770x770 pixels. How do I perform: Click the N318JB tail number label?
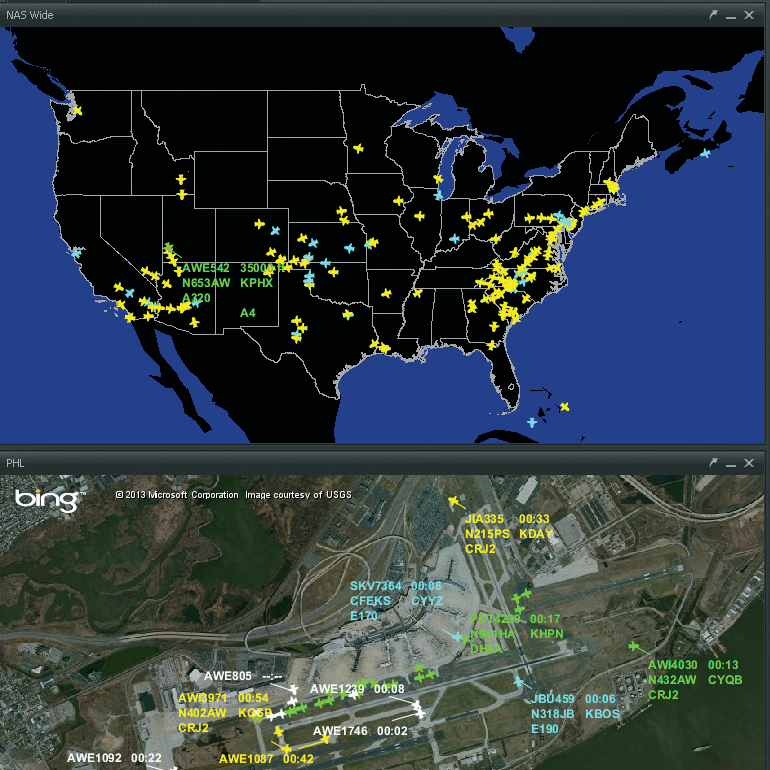point(552,714)
